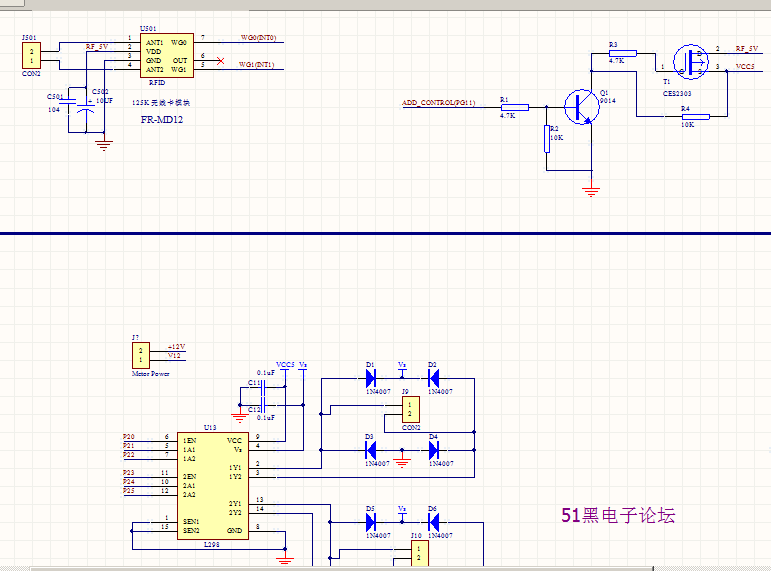Viewport: 771px width, 571px height.
Task: Select the U13 L298 driver chip body
Action: [x=213, y=486]
